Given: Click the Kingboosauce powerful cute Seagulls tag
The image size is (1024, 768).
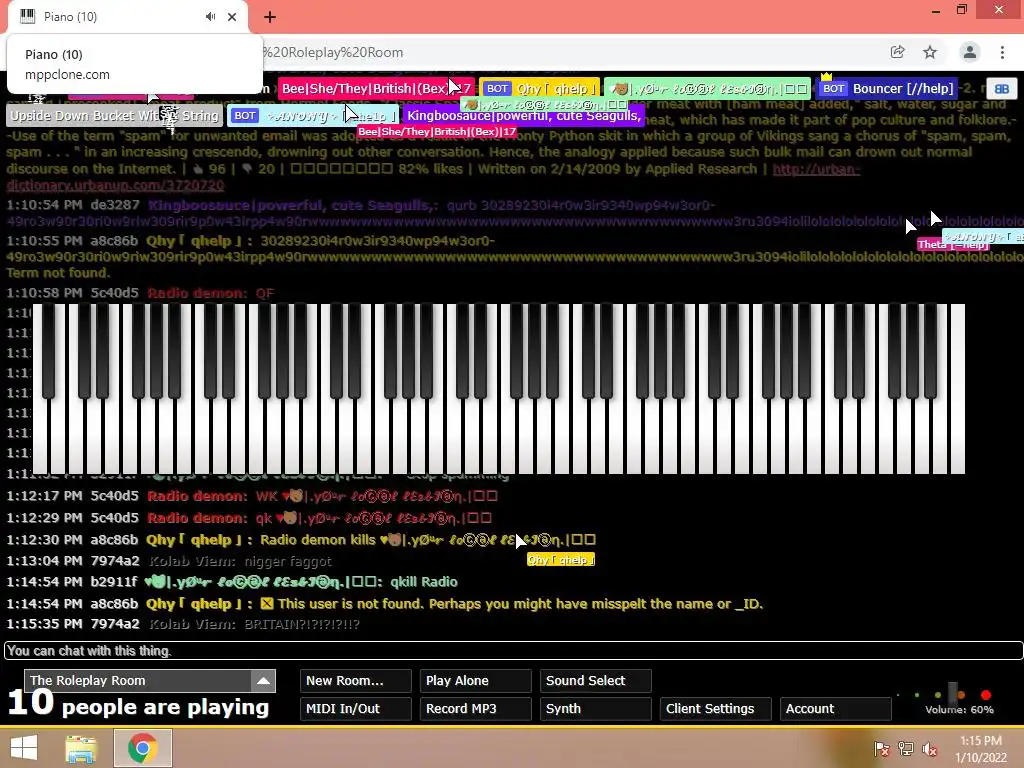Looking at the screenshot, I should [524, 116].
